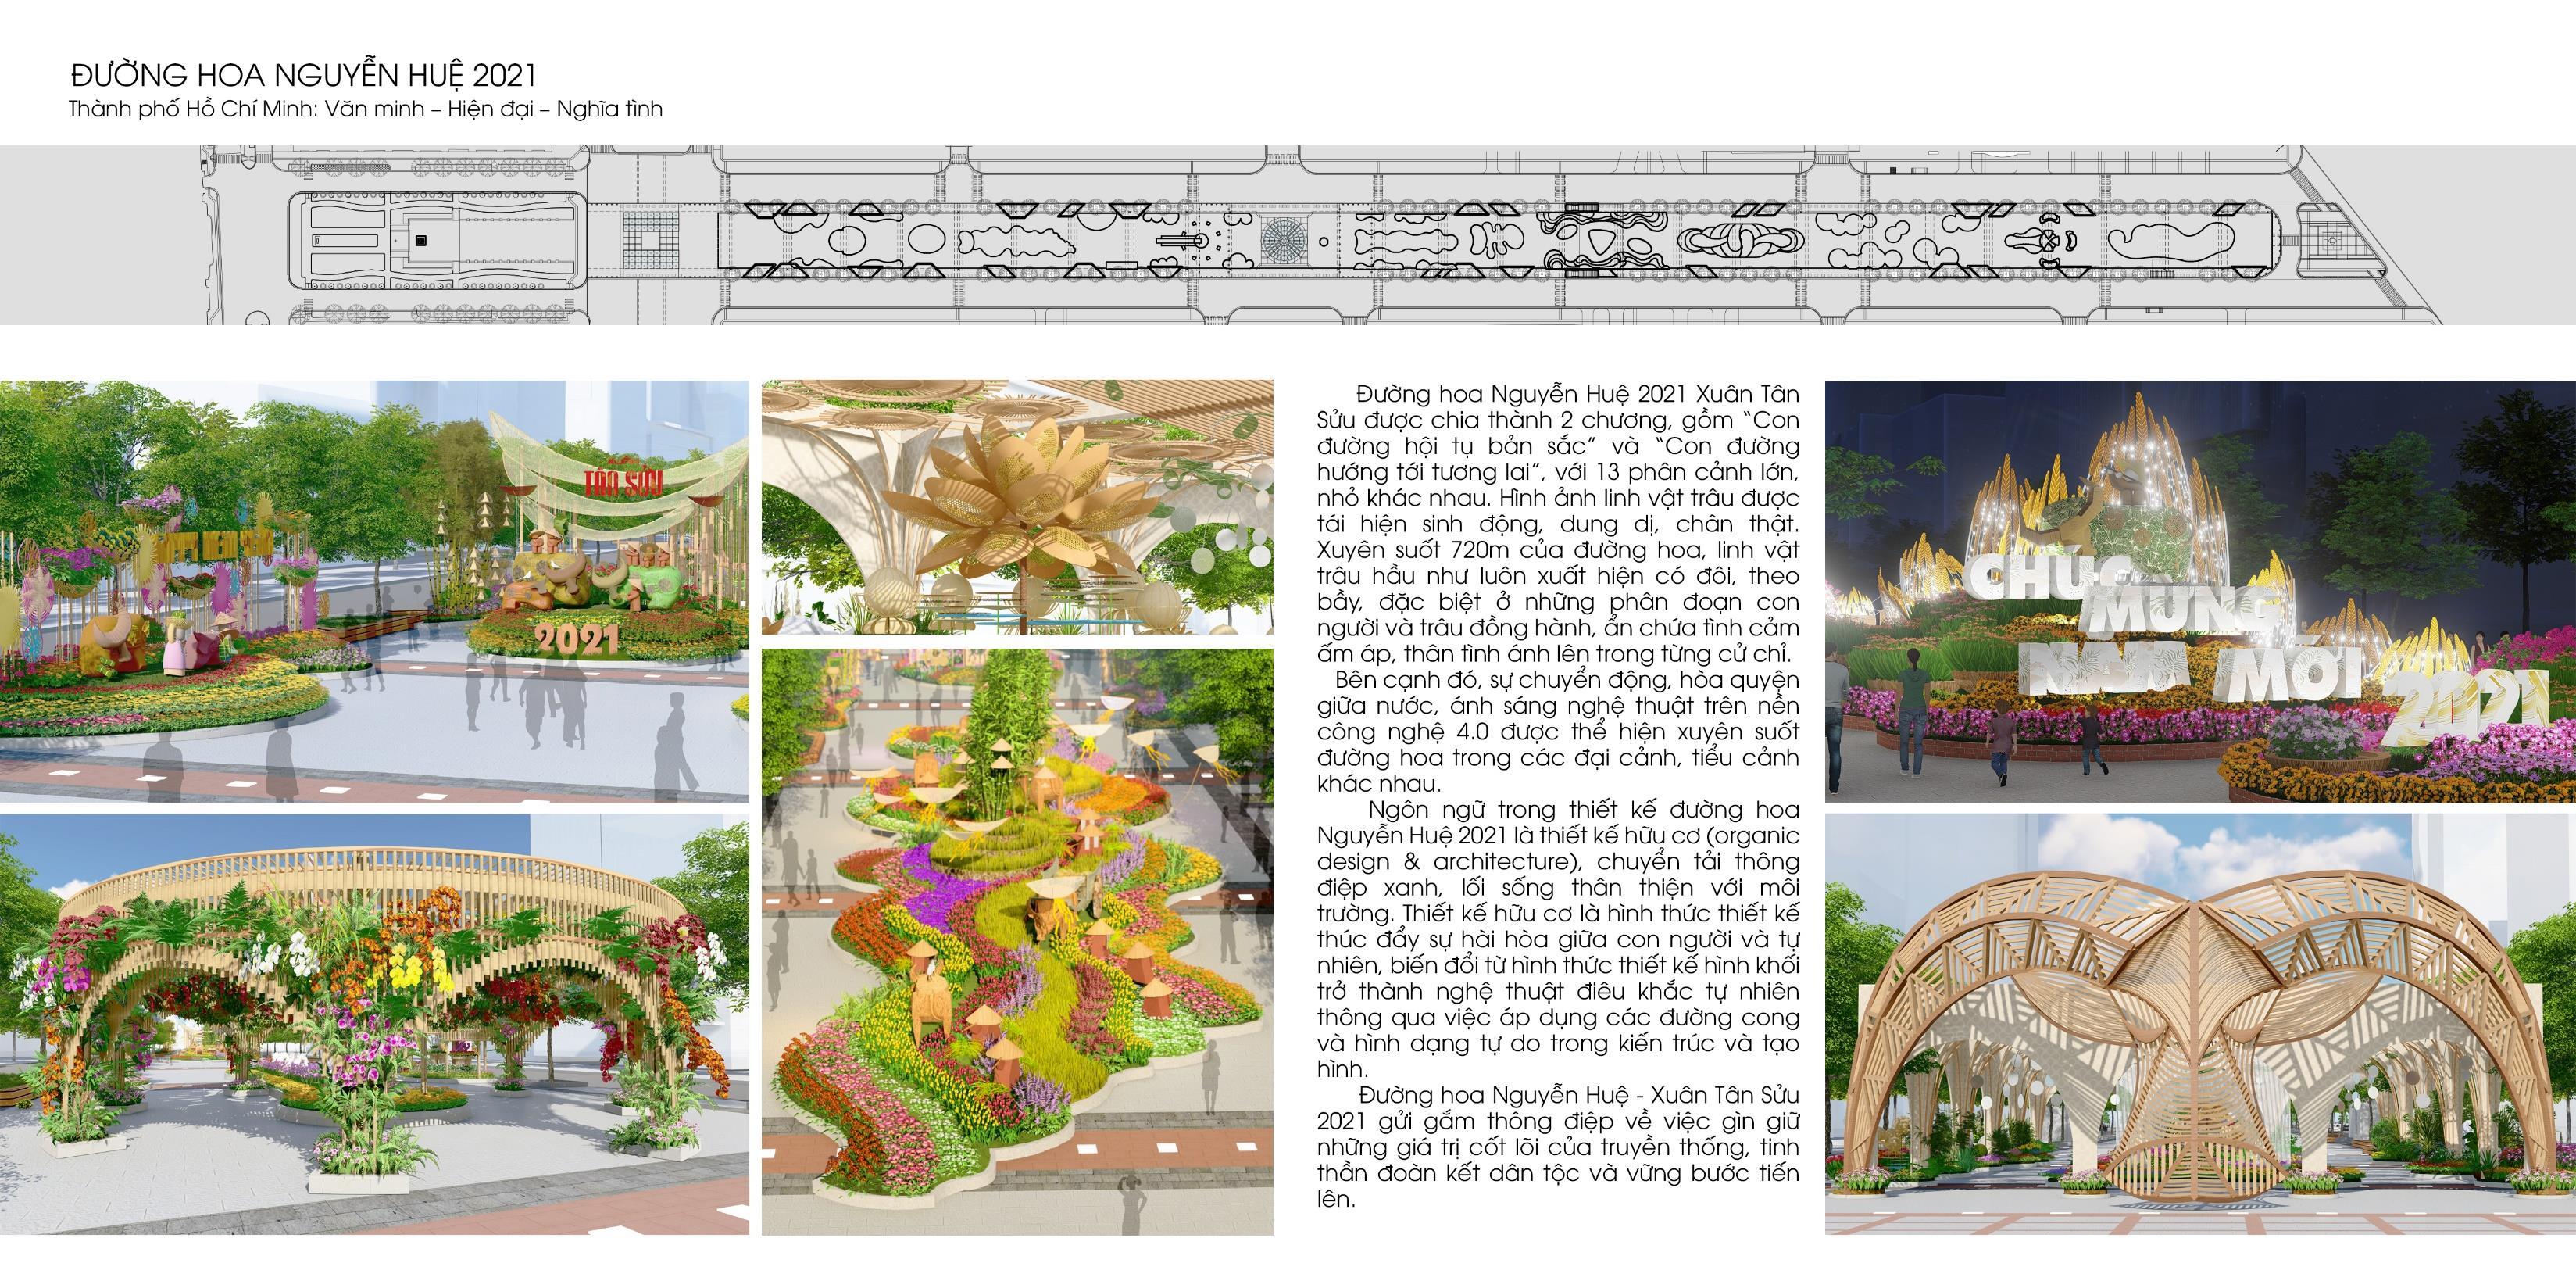Click the paragraph starting 'Bên cạnh đó'

click(x=1557, y=731)
